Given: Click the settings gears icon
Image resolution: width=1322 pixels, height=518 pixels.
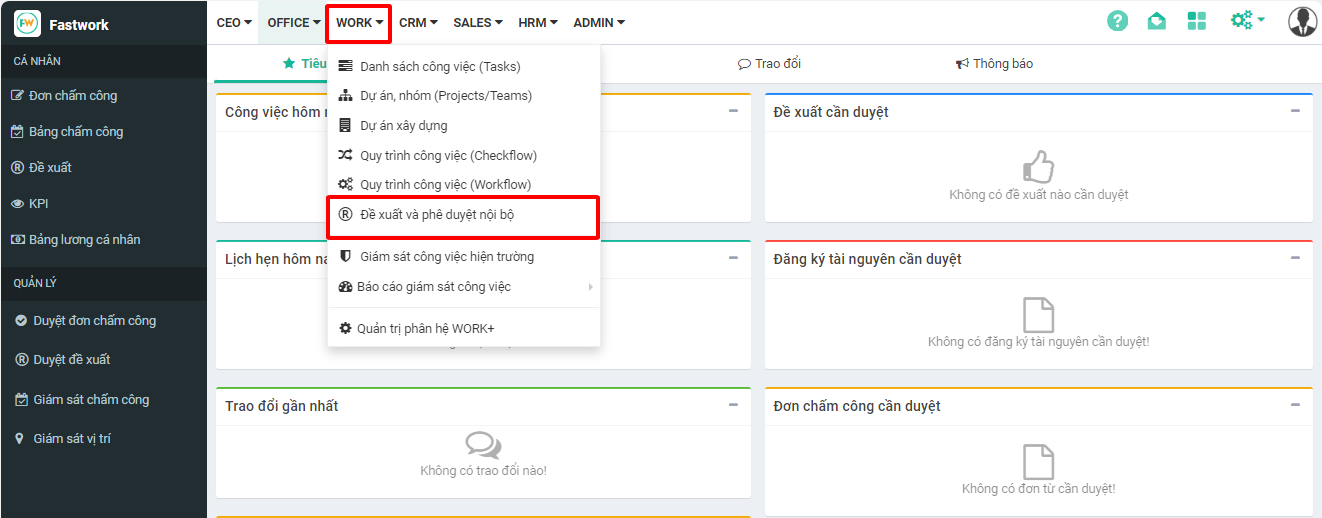Looking at the screenshot, I should pyautogui.click(x=1246, y=21).
